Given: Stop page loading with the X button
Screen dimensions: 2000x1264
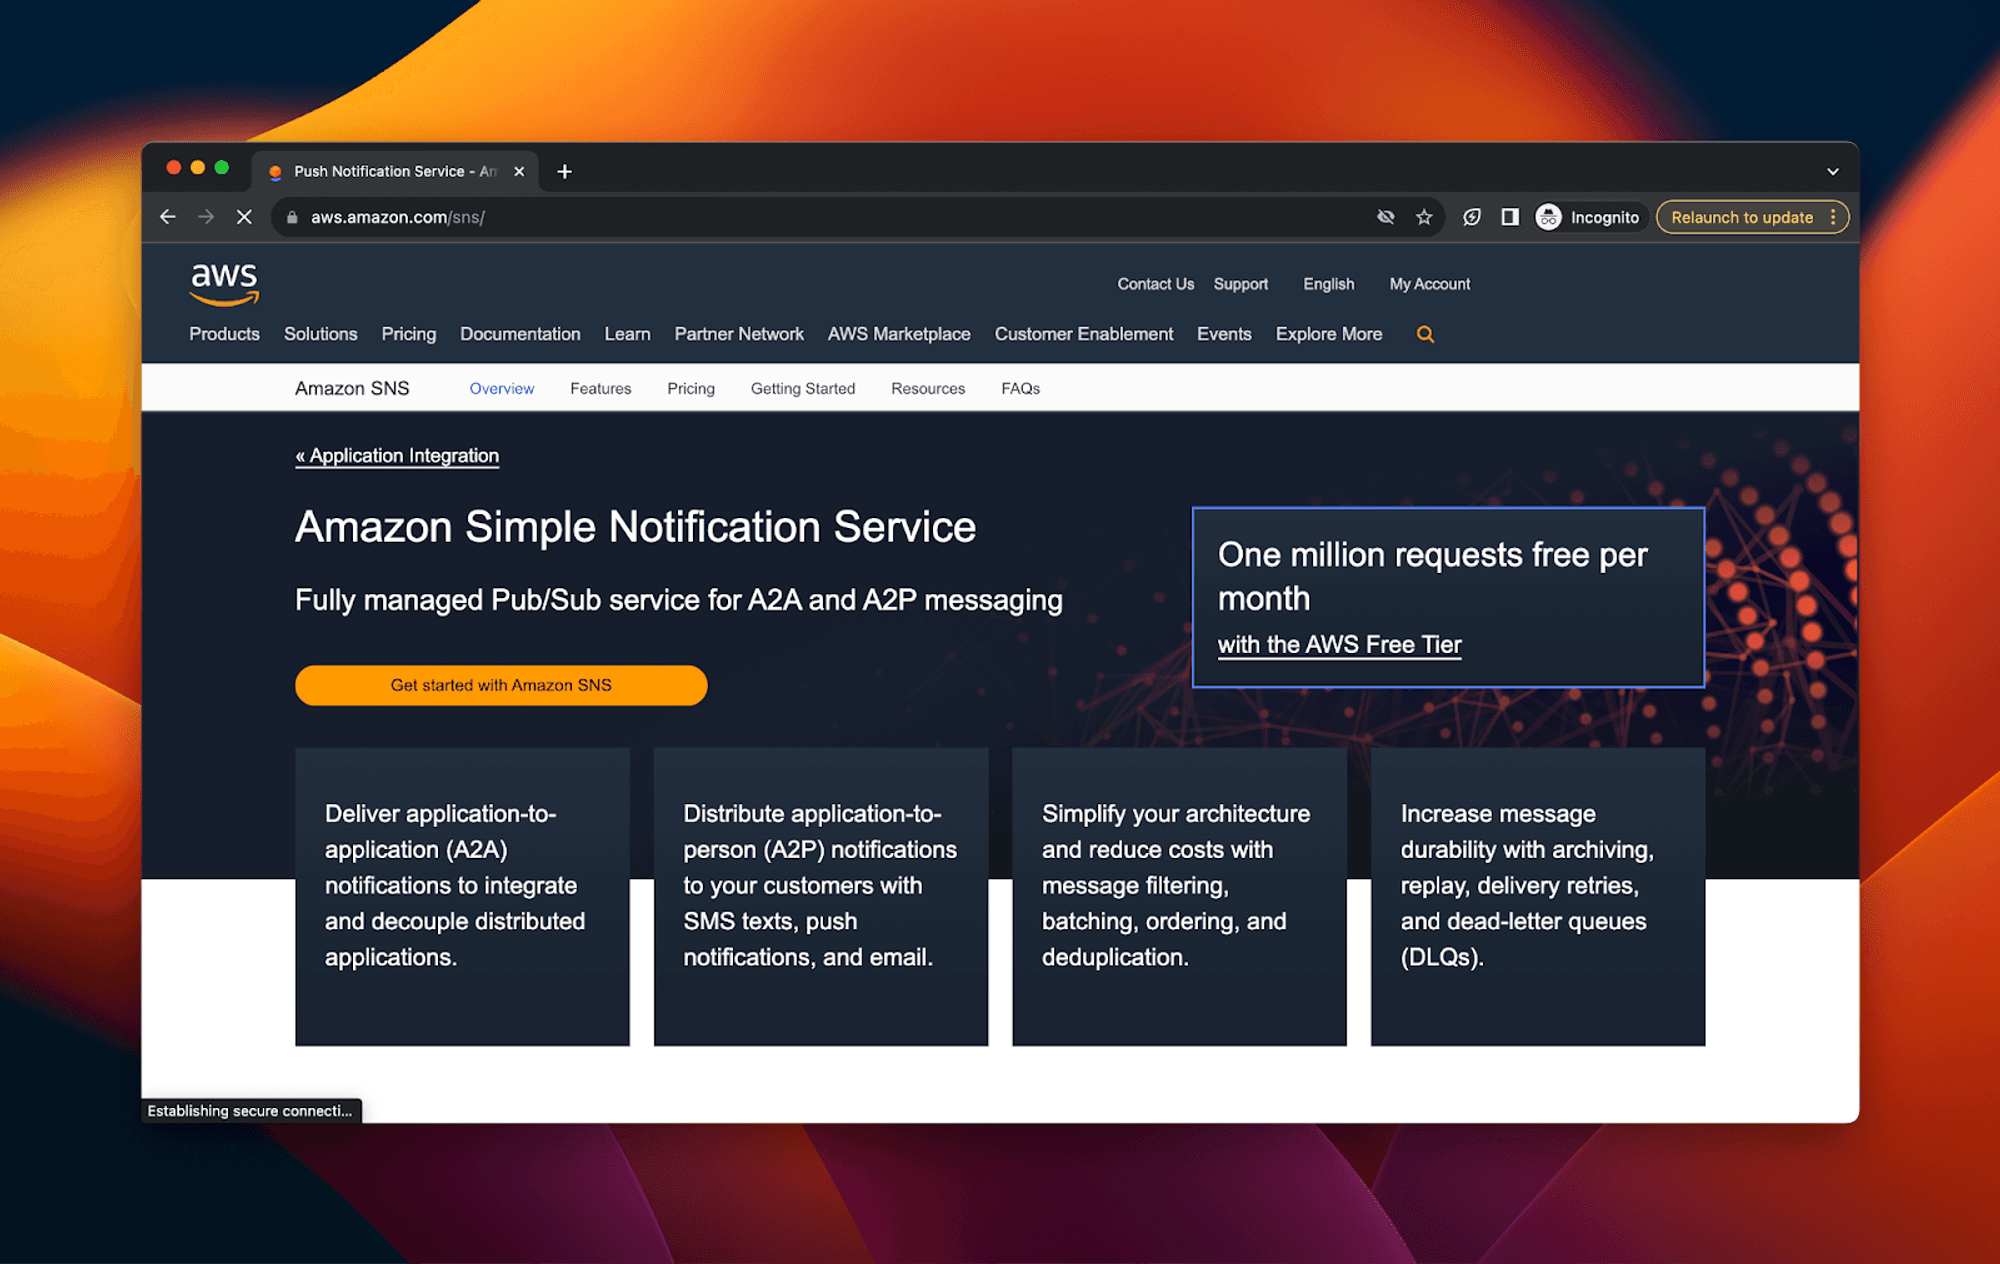Looking at the screenshot, I should (244, 217).
